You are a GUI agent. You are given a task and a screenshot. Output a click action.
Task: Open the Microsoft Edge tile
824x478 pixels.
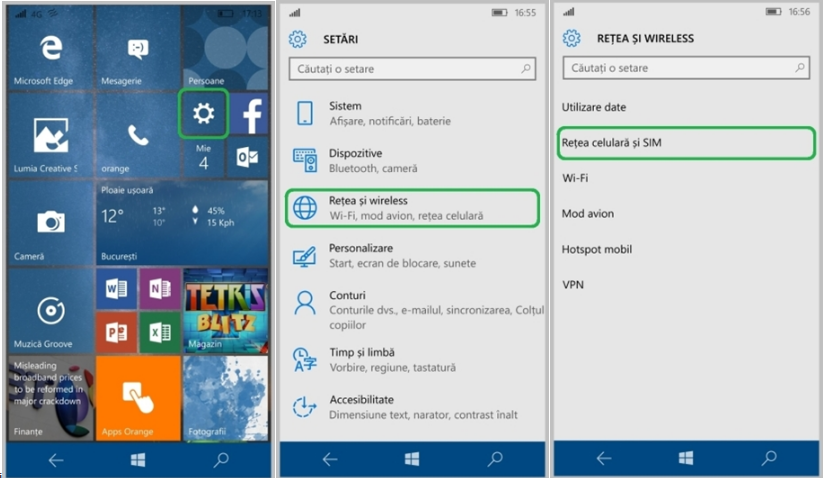(50, 49)
